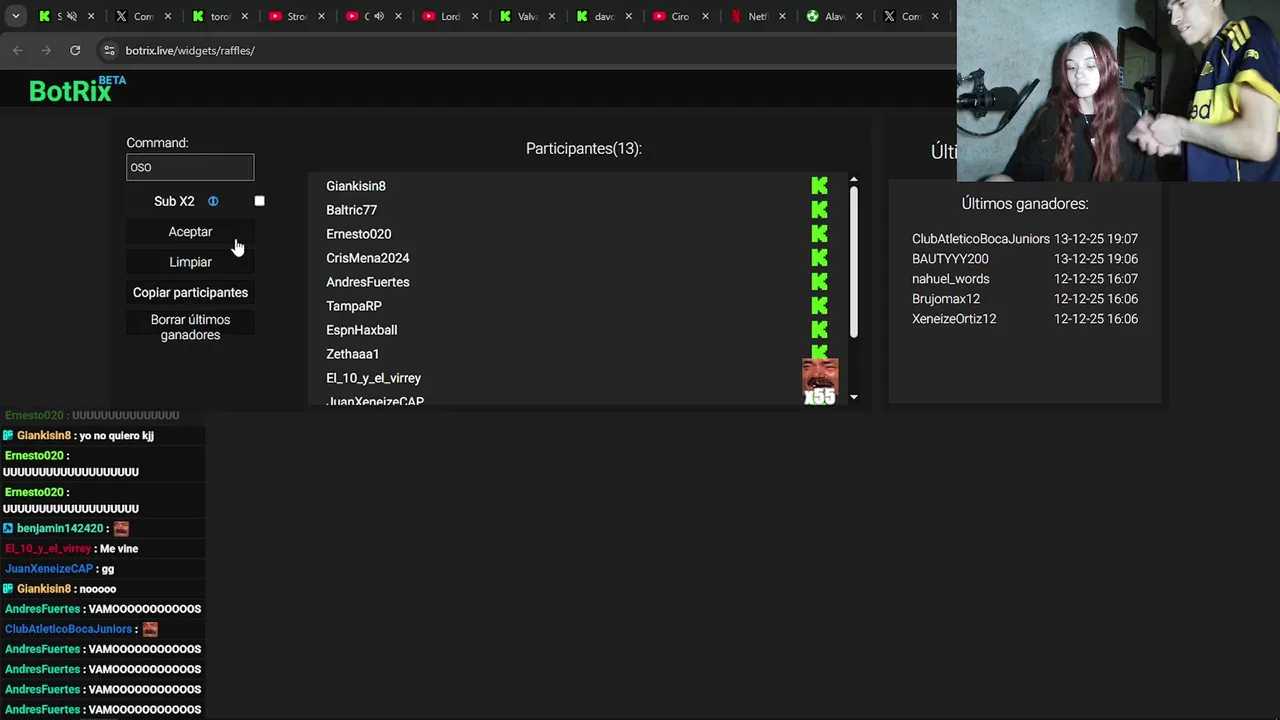This screenshot has width=1280, height=720.
Task: Toggle the Sub X2 checkbox
Action: (x=259, y=201)
